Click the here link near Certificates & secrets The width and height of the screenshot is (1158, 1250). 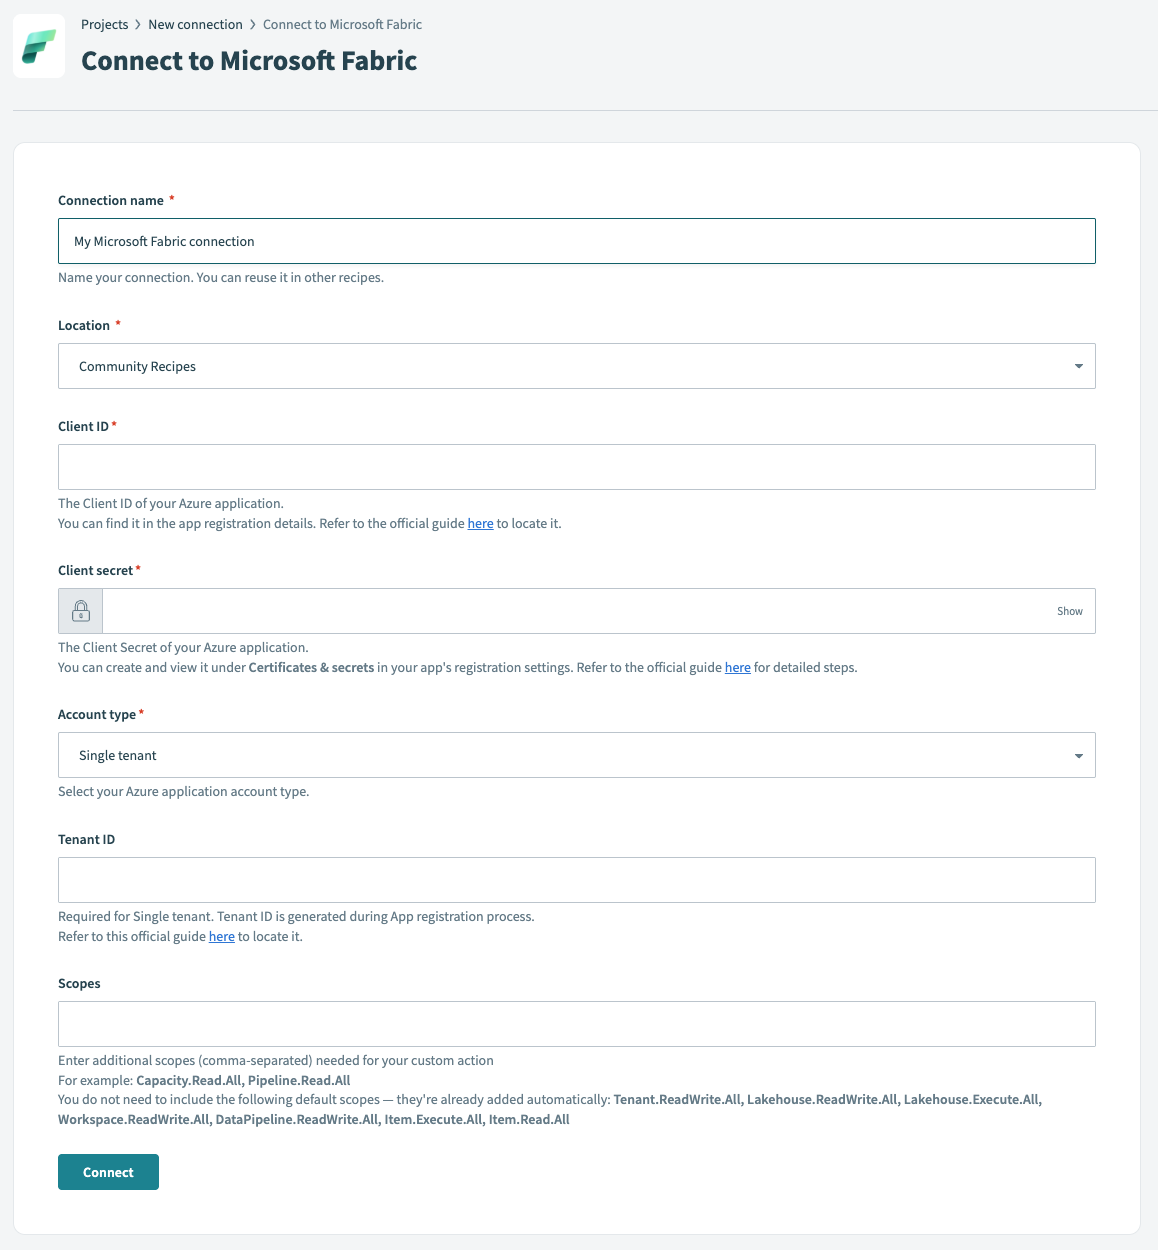tap(737, 667)
